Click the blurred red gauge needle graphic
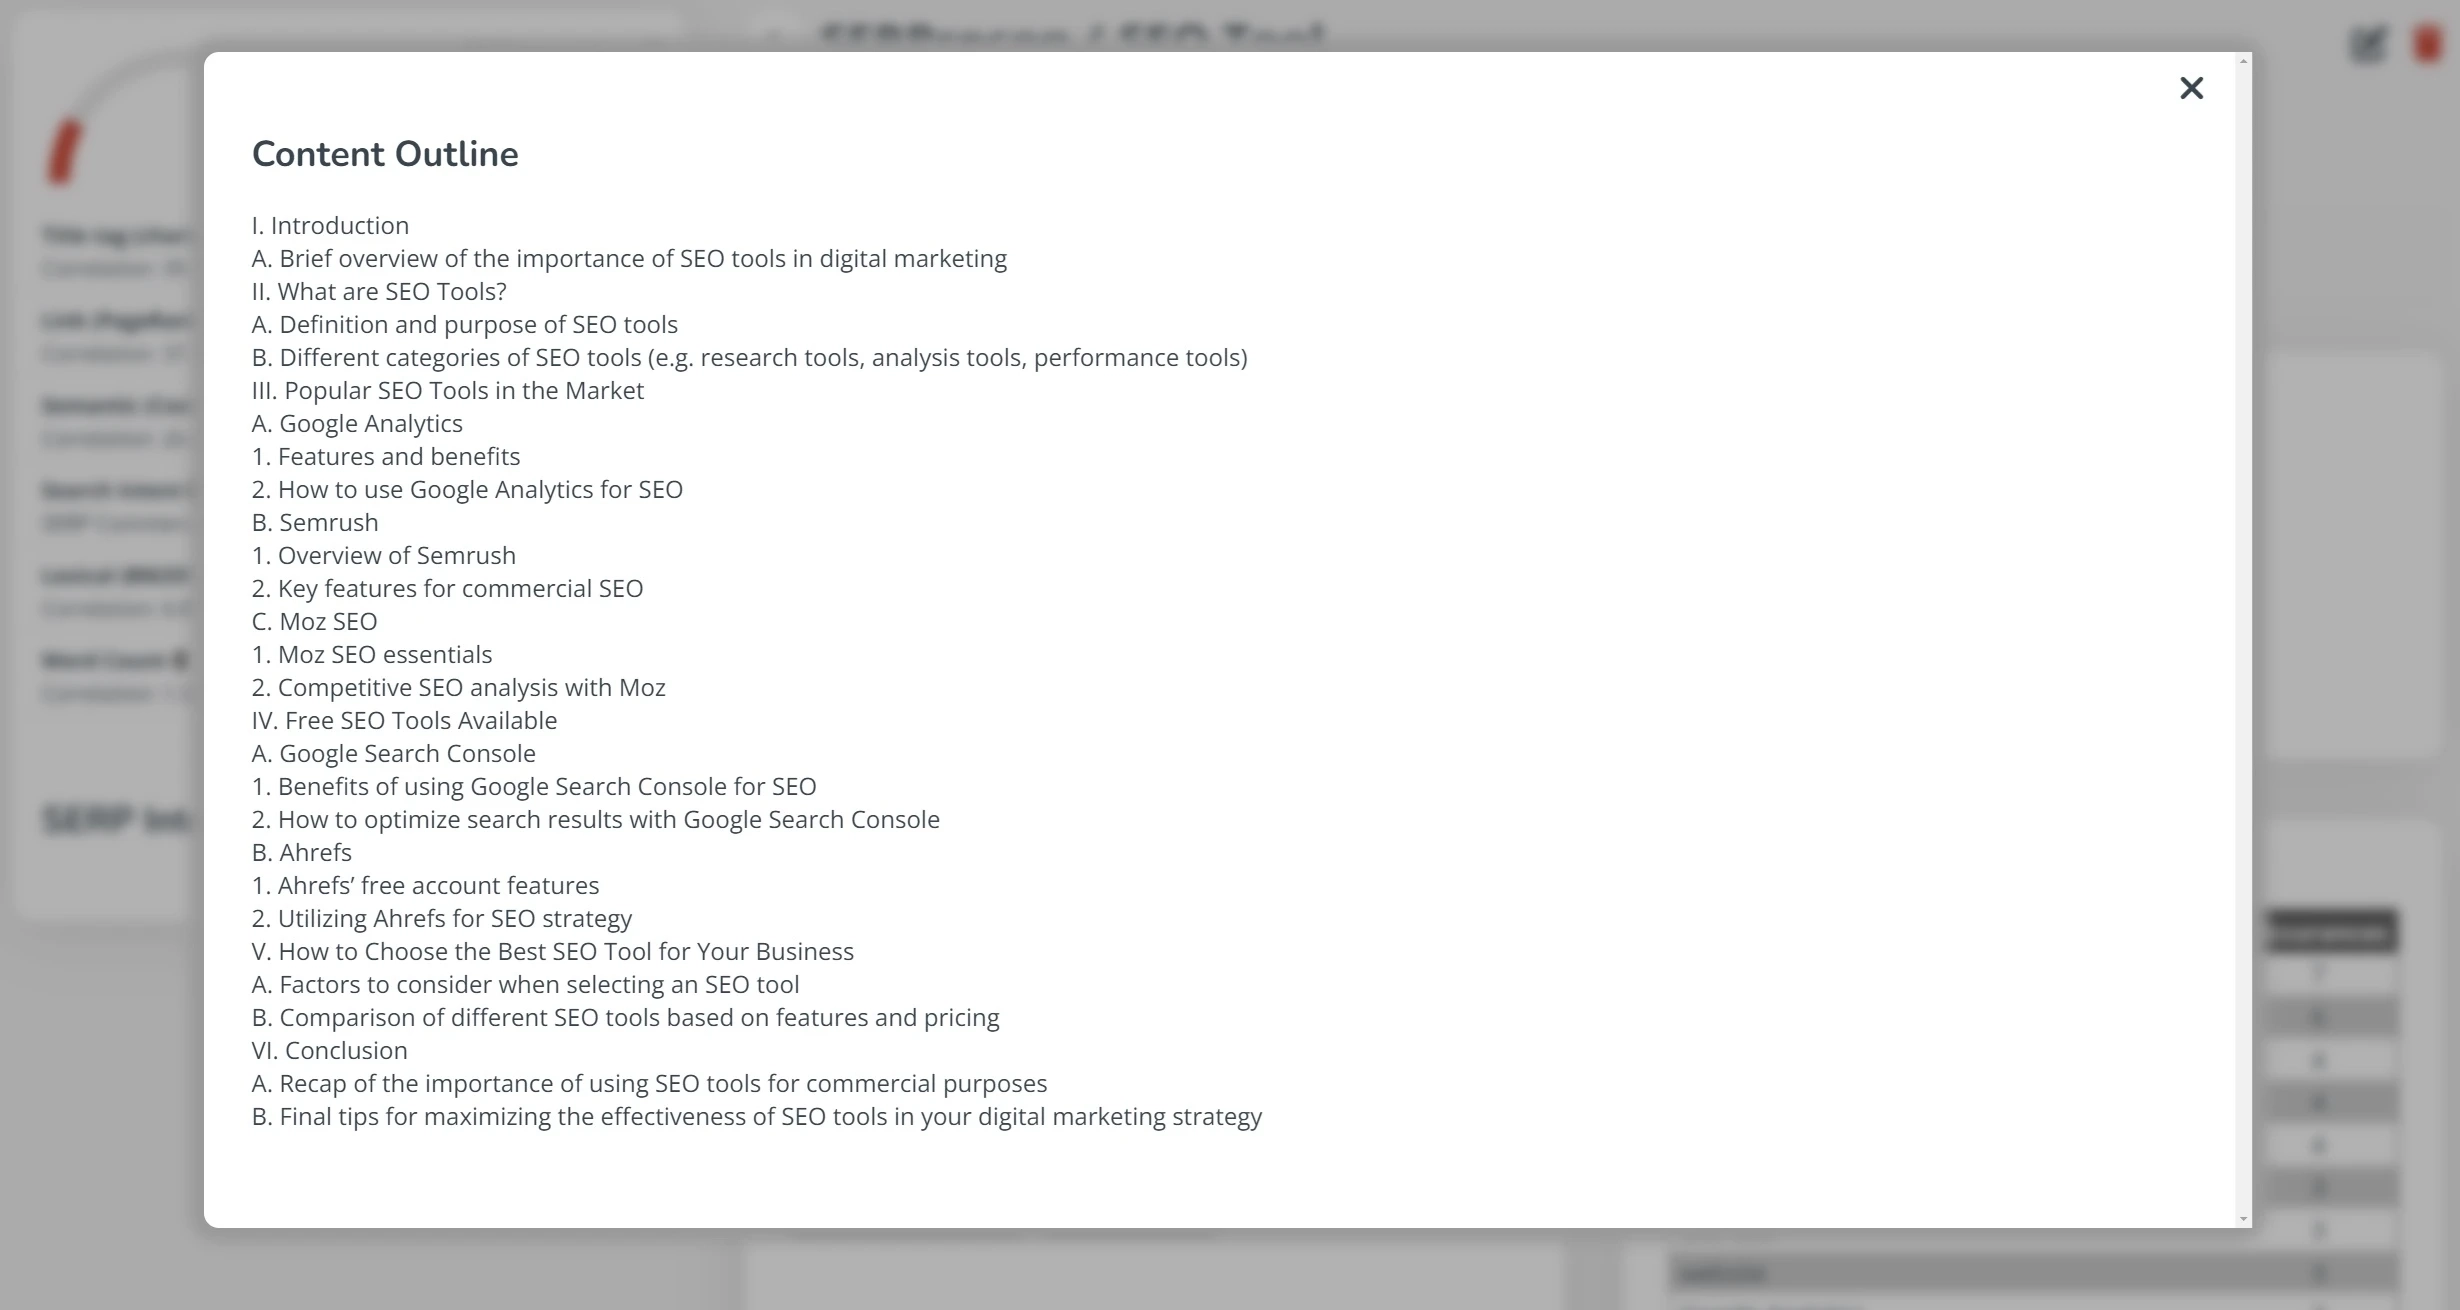 pyautogui.click(x=63, y=152)
